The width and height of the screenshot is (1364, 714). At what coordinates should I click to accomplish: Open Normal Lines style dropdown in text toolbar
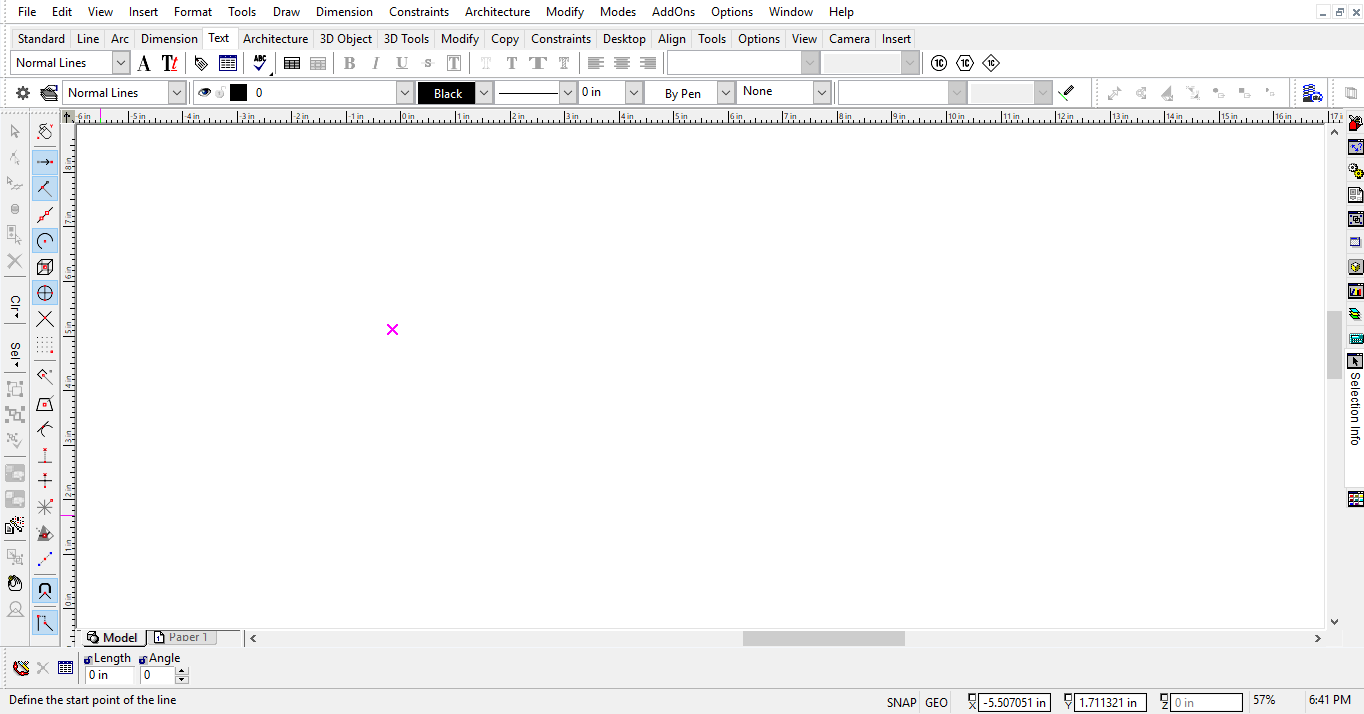tap(121, 63)
